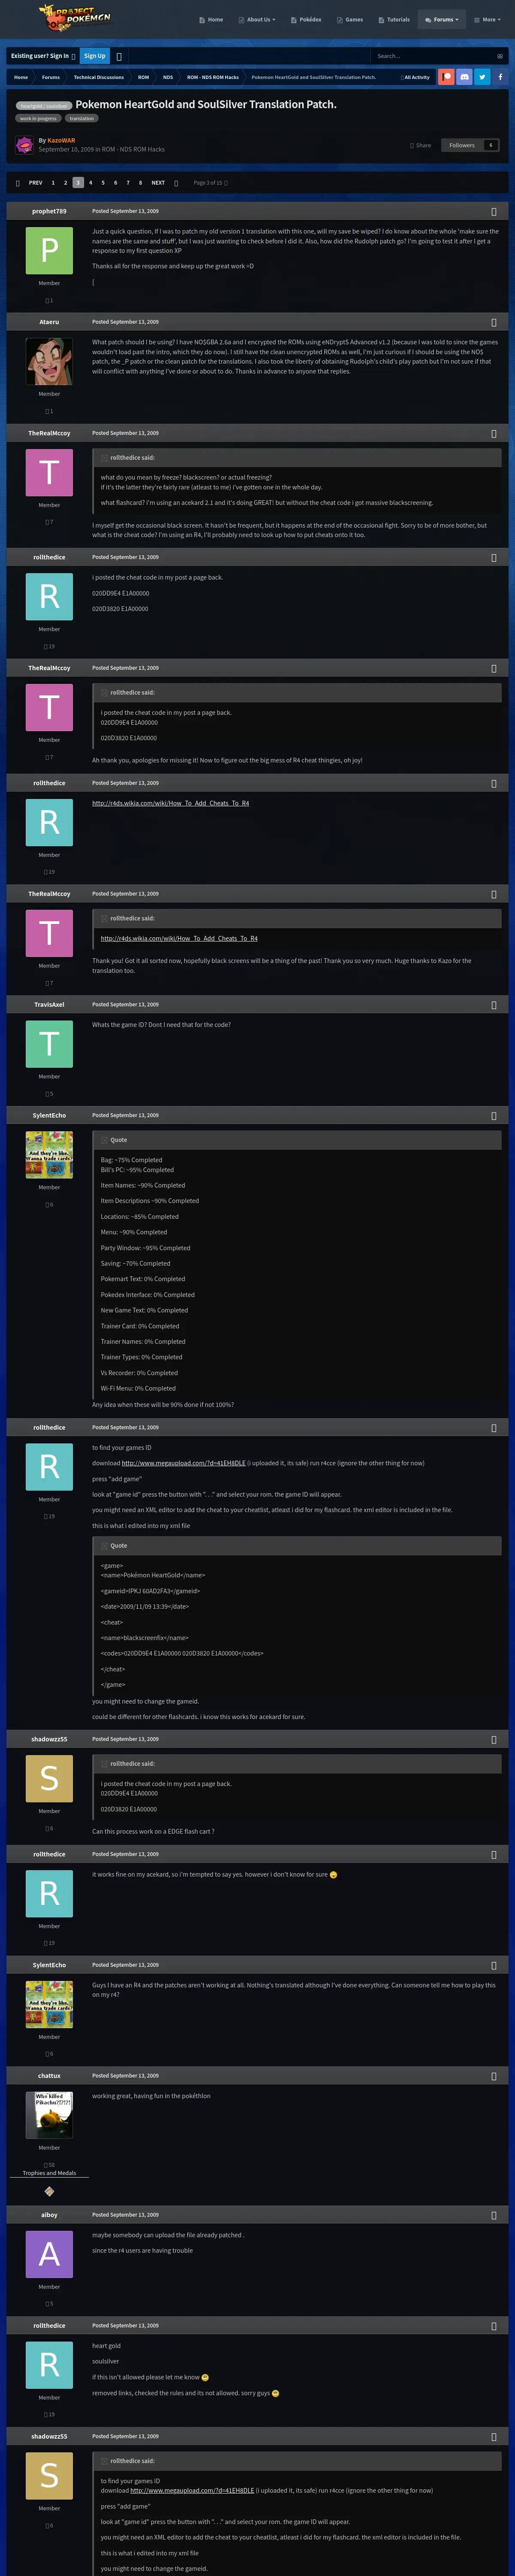The height and width of the screenshot is (2576, 515).
Task: Go to ROM - NDS ROM Hacks breadcrumb
Action: pyautogui.click(x=213, y=77)
